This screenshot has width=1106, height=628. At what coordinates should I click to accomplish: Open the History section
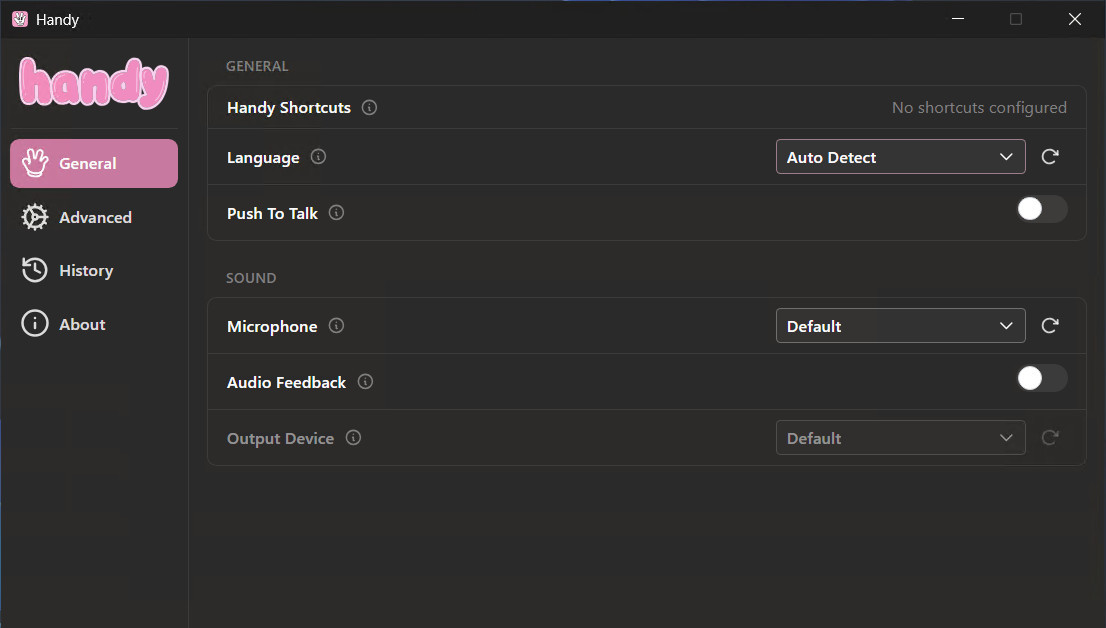[85, 270]
